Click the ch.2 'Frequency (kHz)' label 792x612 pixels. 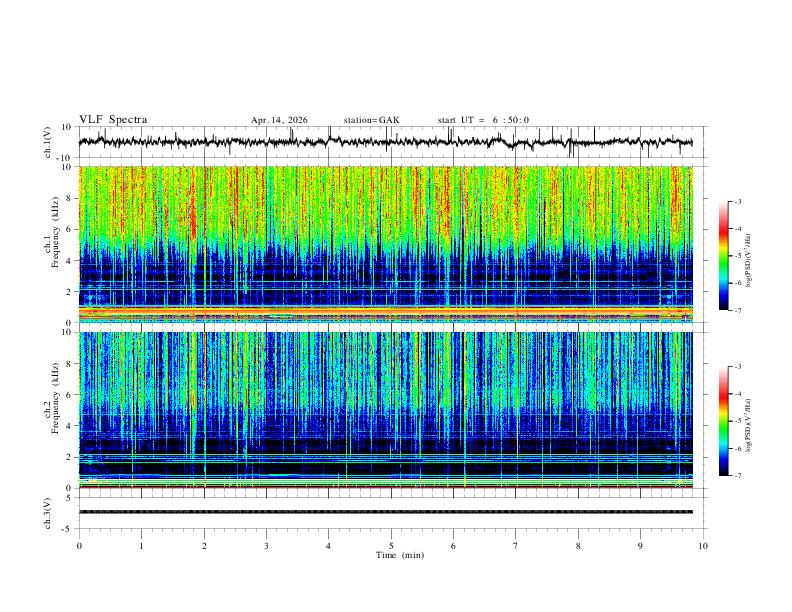point(55,398)
